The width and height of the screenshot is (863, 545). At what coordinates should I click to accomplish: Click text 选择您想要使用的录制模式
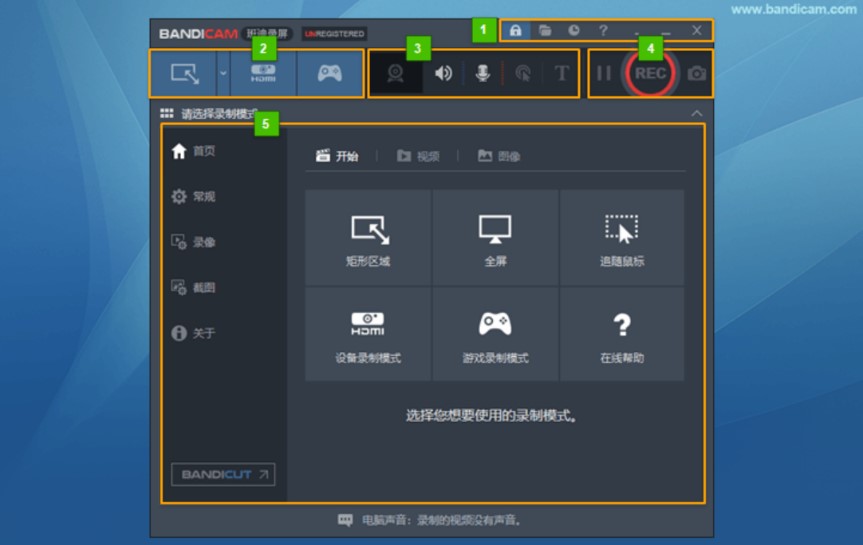[491, 416]
